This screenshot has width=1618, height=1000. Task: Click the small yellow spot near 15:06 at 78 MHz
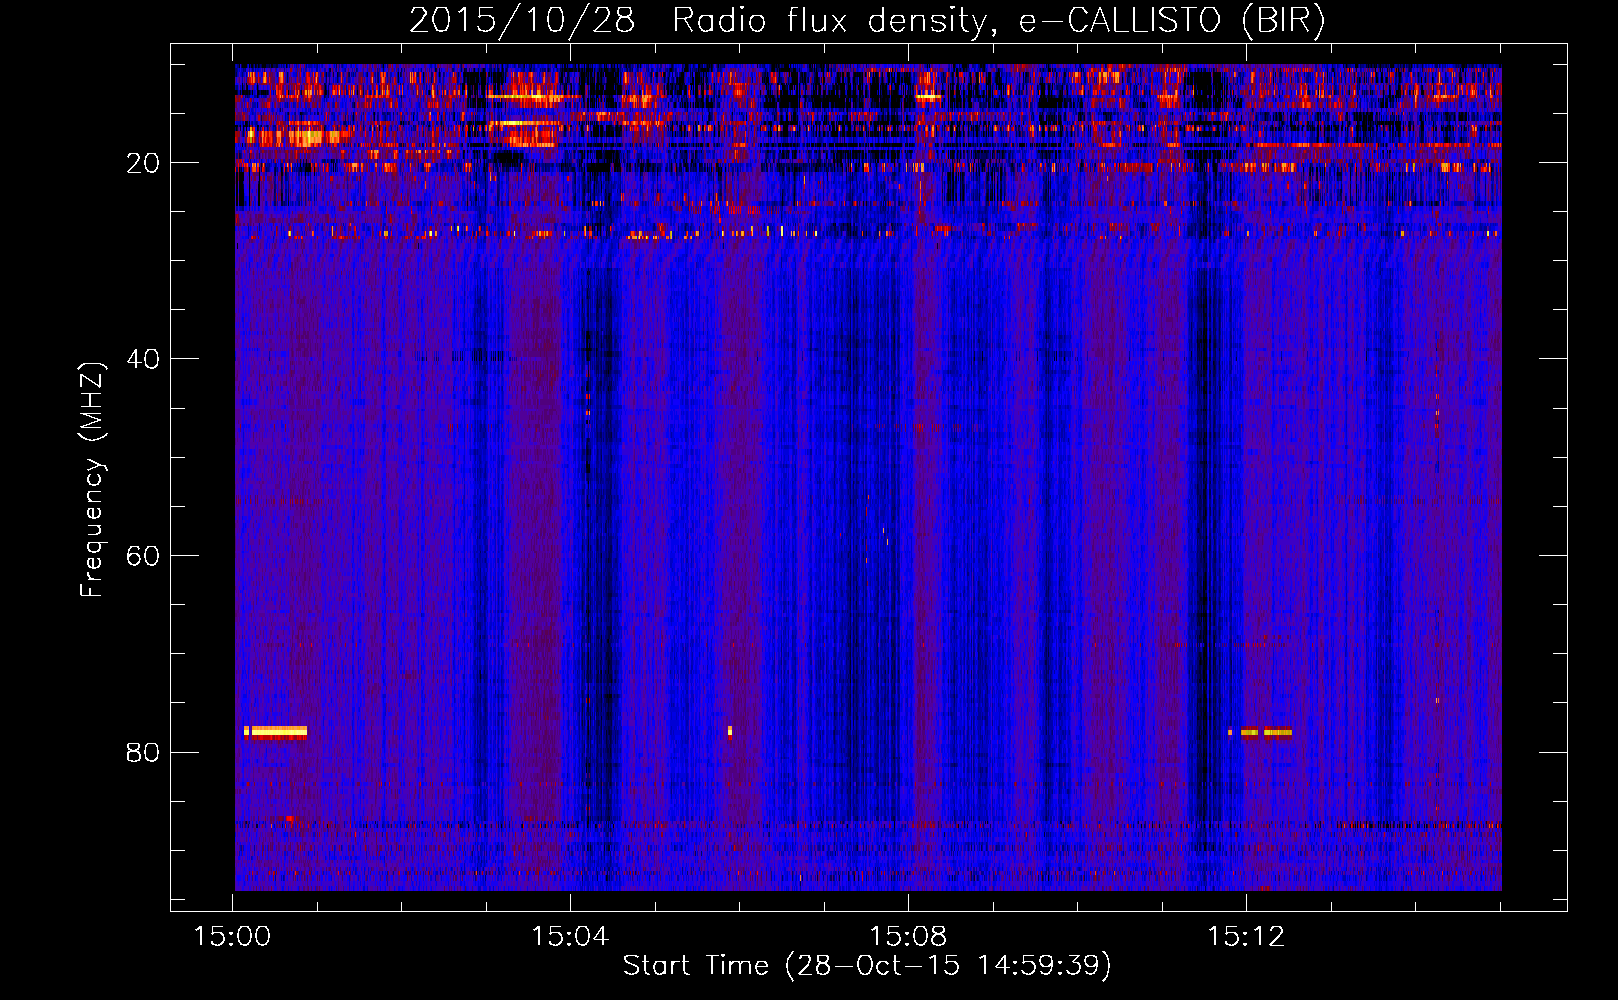(x=730, y=731)
